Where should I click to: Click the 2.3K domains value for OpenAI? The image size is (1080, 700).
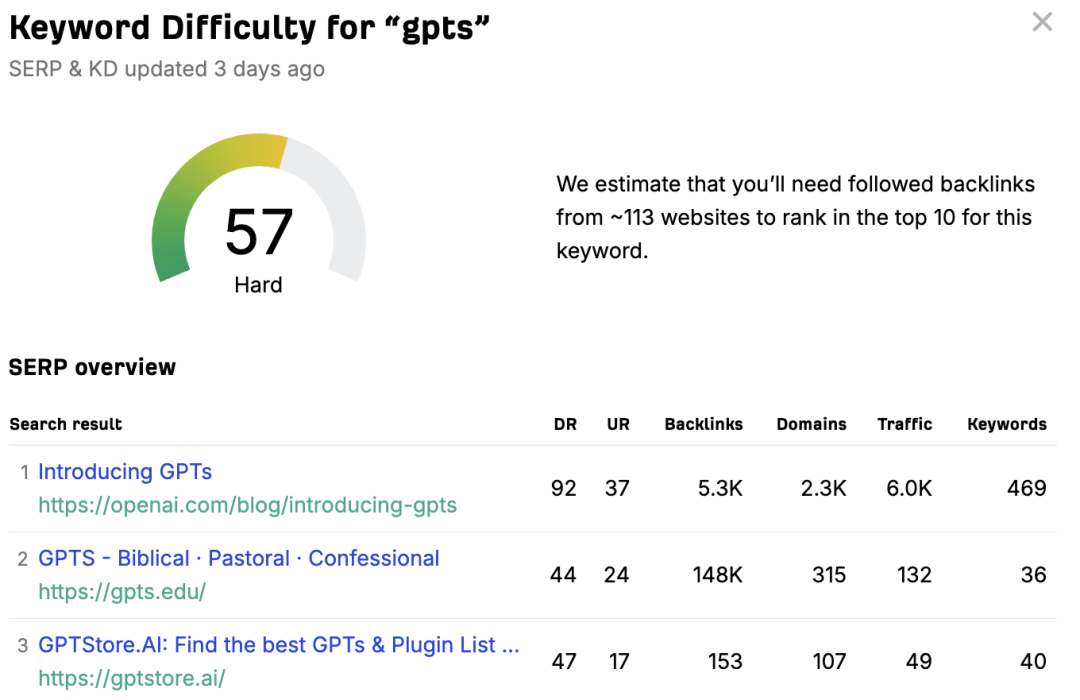[x=822, y=489]
